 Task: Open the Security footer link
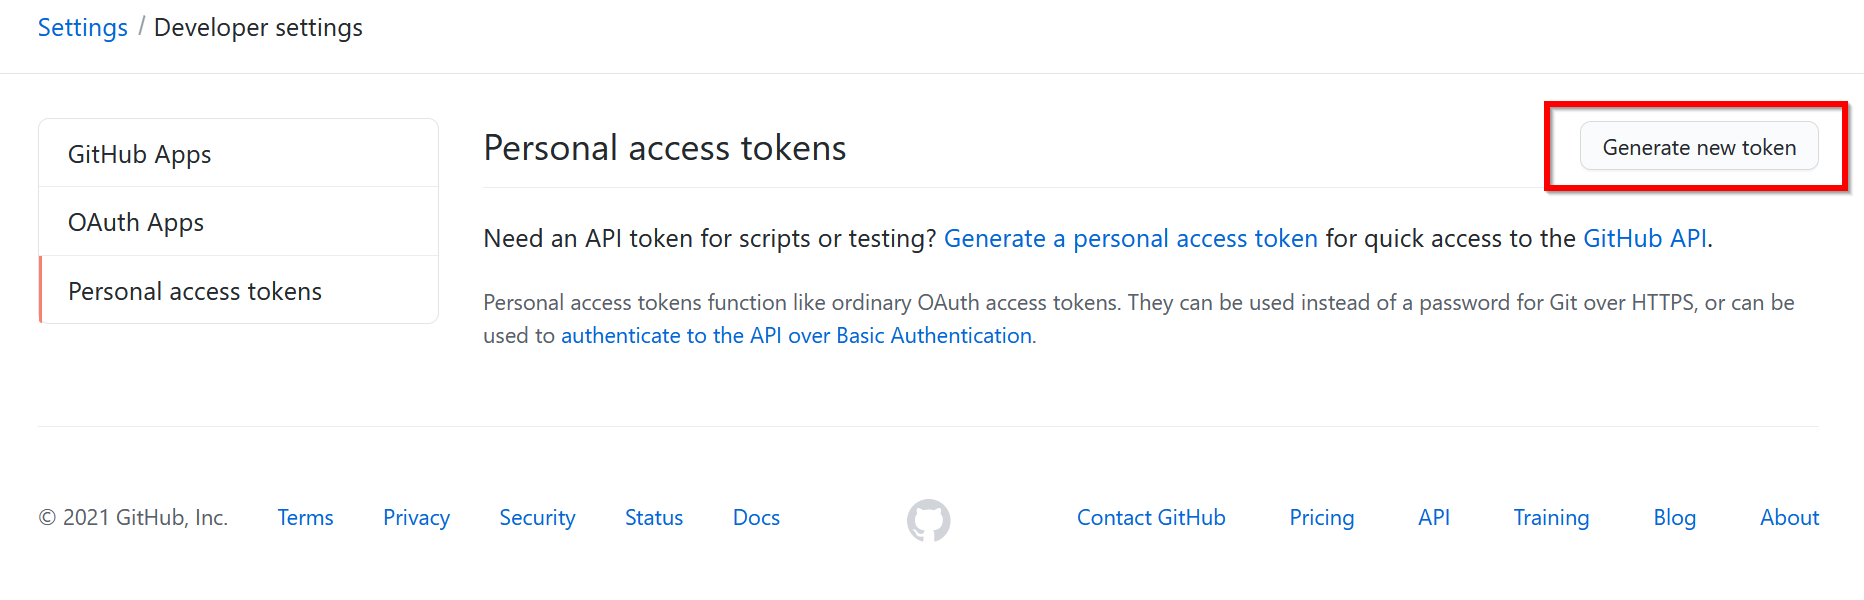tap(537, 518)
